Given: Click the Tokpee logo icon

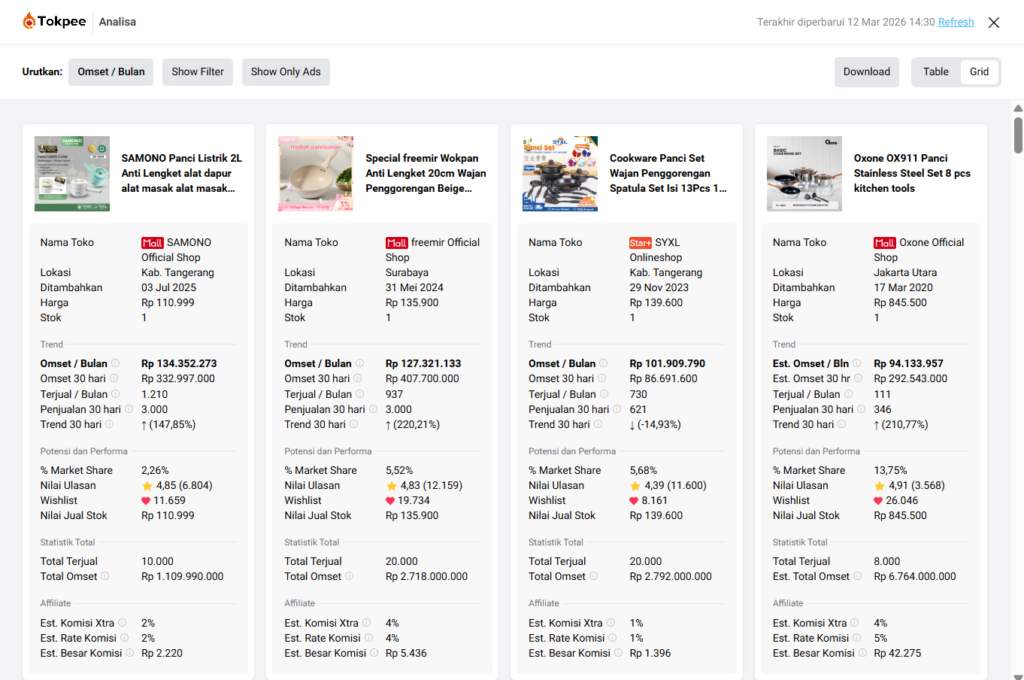Looking at the screenshot, I should point(30,22).
